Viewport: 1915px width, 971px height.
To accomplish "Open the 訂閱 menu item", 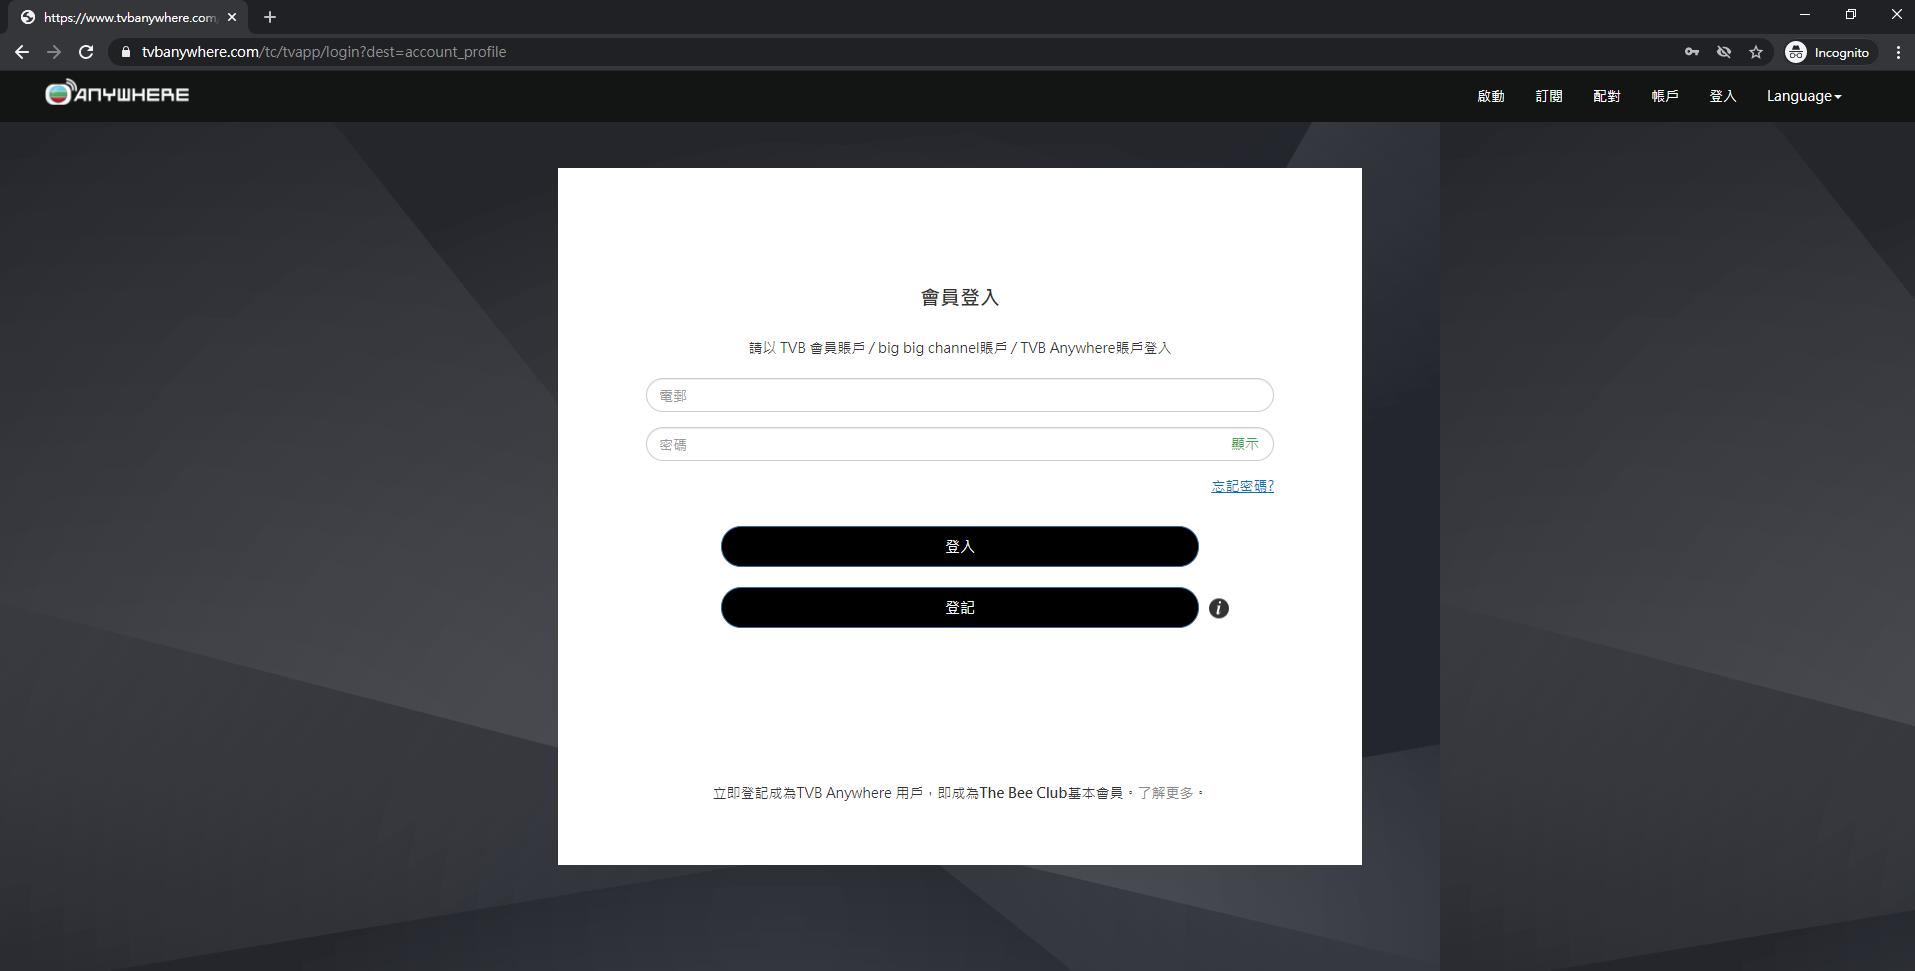I will click(1549, 96).
